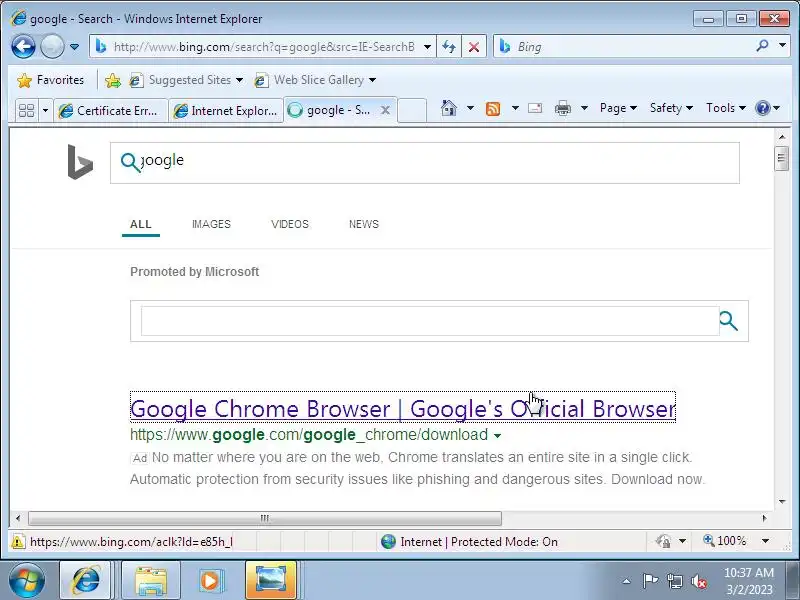Open Suggested Sites dropdown
The image size is (800, 600).
(x=186, y=80)
